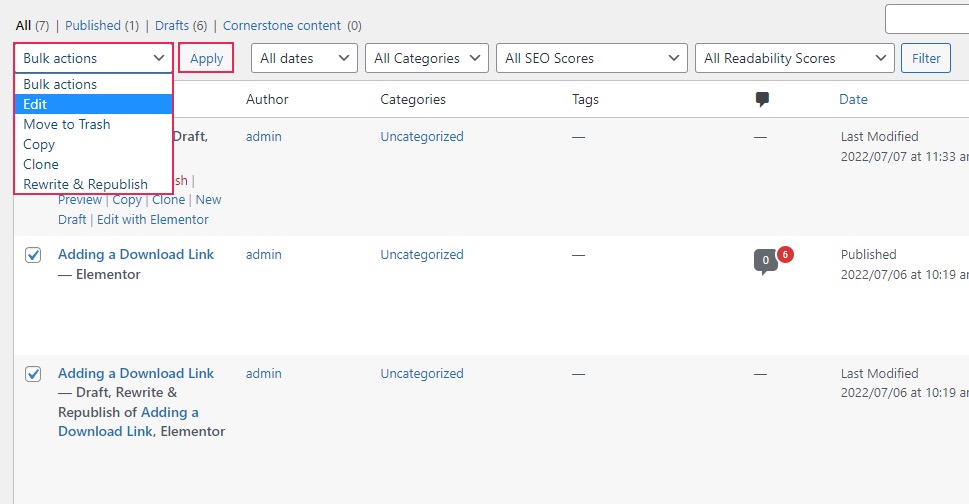
Task: Click the search posts input field
Action: pyautogui.click(x=927, y=19)
